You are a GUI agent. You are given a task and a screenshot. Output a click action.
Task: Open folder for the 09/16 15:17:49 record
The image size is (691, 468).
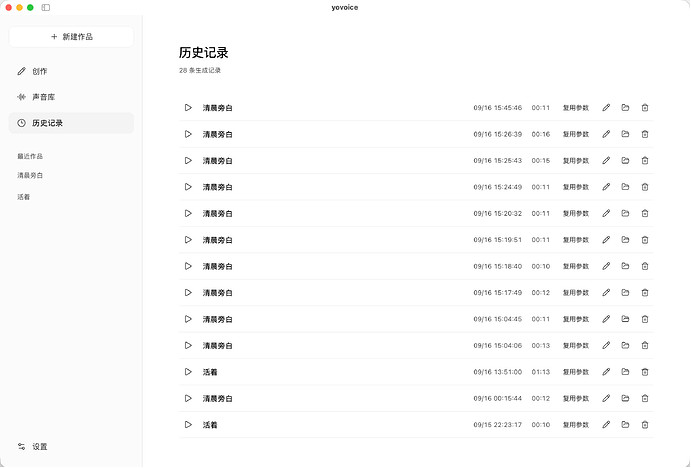(625, 293)
